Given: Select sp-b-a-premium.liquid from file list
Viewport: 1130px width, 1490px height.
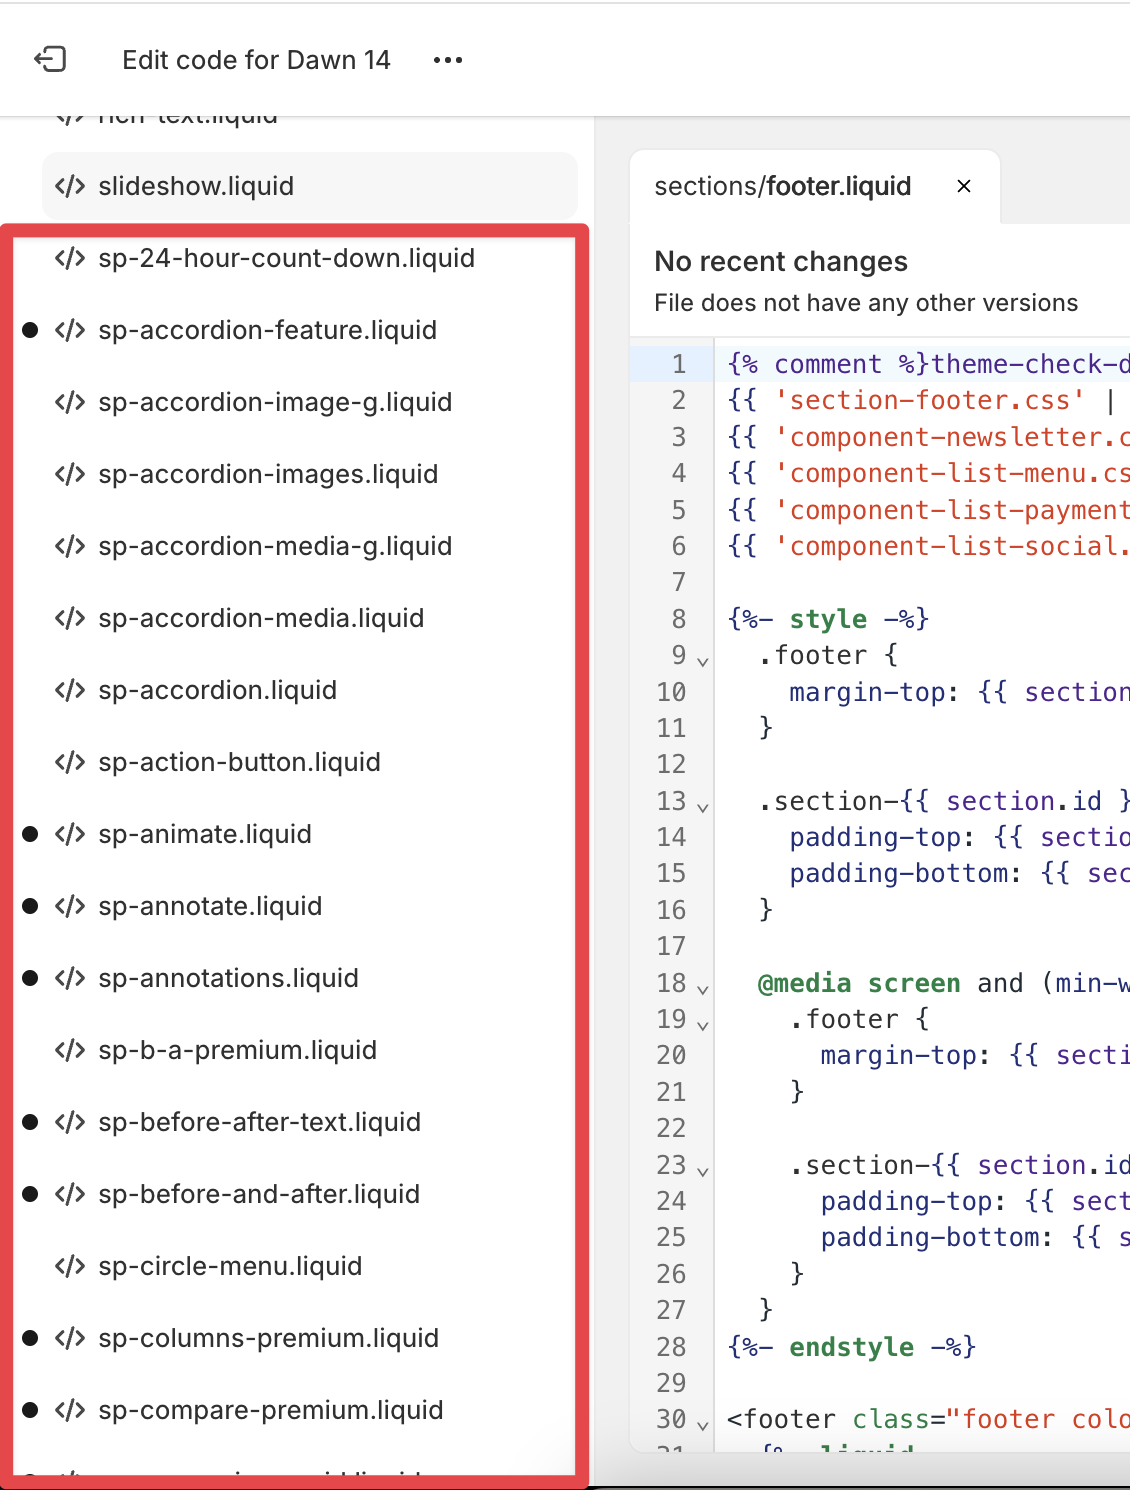Looking at the screenshot, I should [x=237, y=1050].
